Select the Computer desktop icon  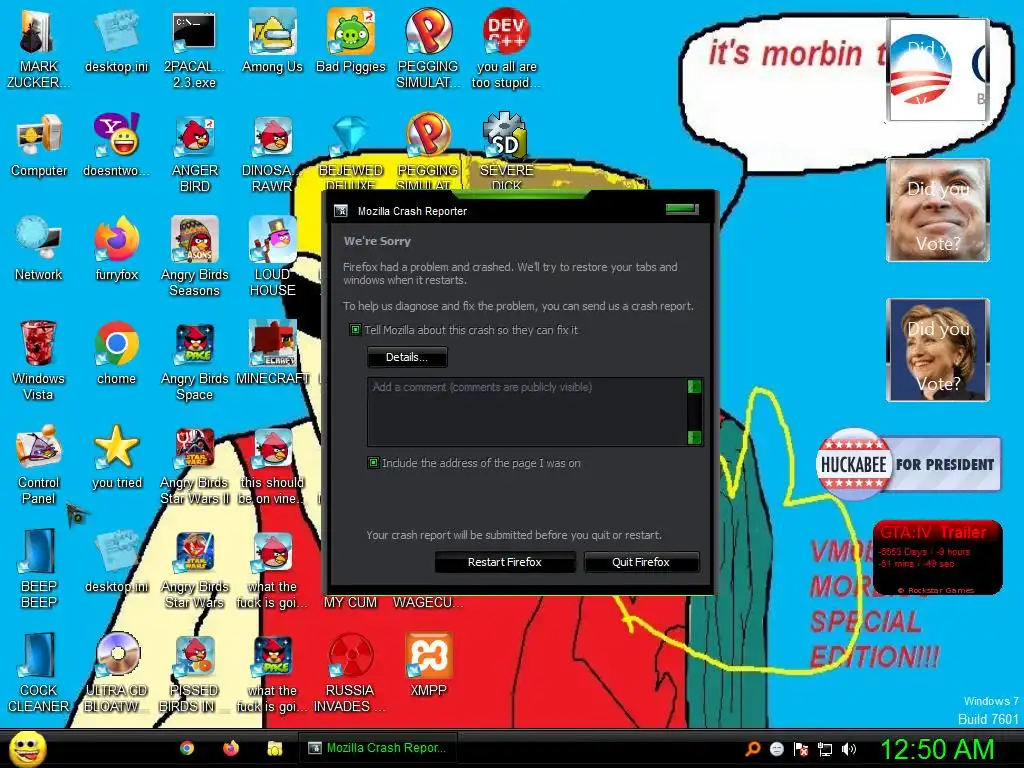(39, 145)
